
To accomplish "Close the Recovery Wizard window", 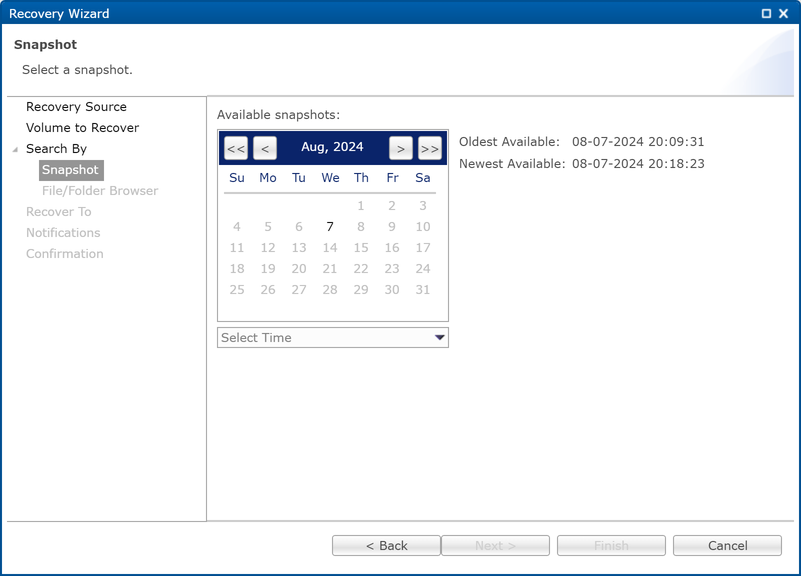I will 784,14.
